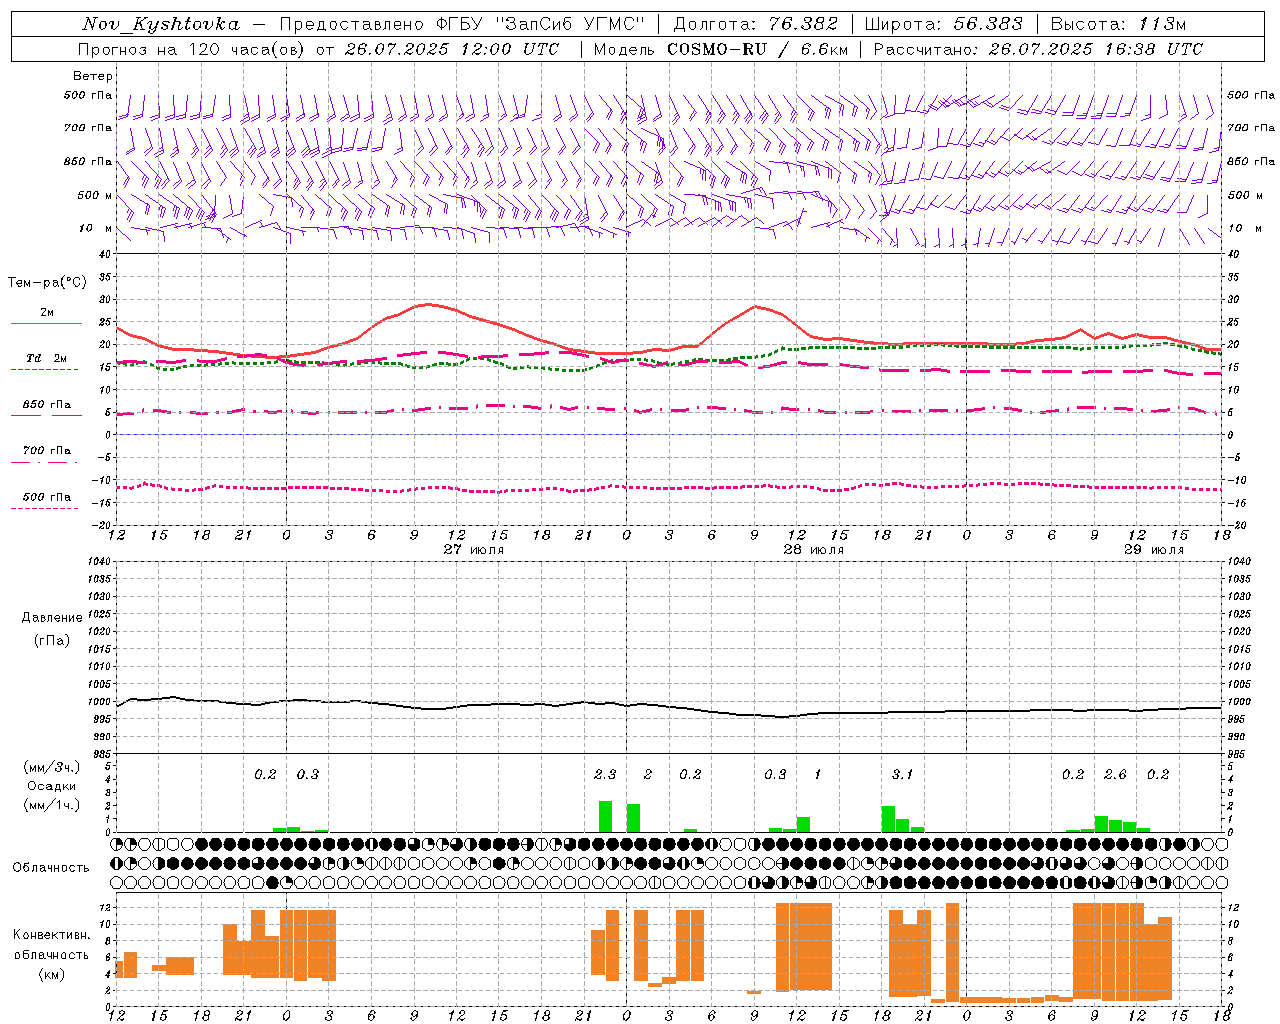Click the 29 июля date label
This screenshot has height=1024, width=1280.
click(x=1154, y=550)
